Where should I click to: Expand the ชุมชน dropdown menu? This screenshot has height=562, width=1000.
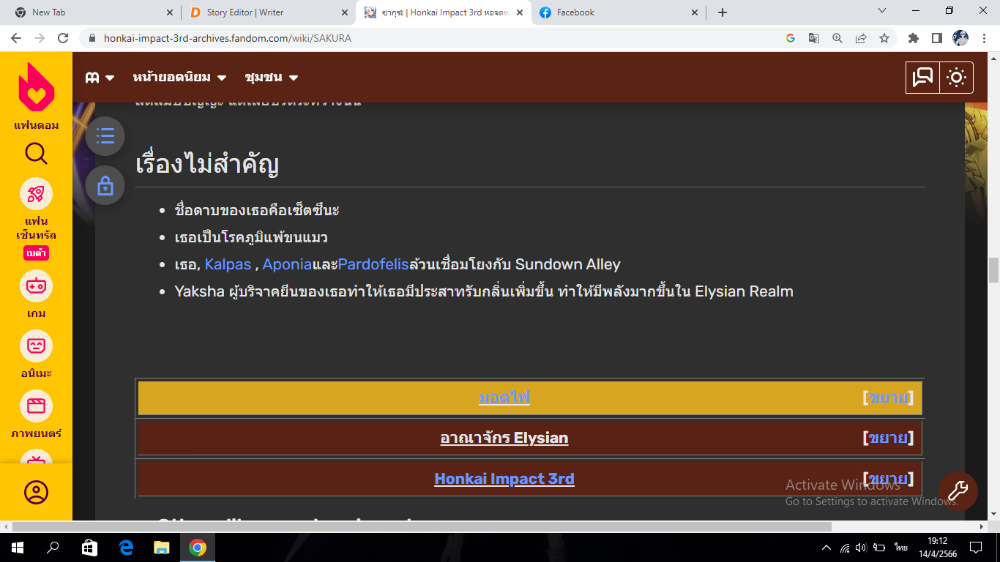271,77
